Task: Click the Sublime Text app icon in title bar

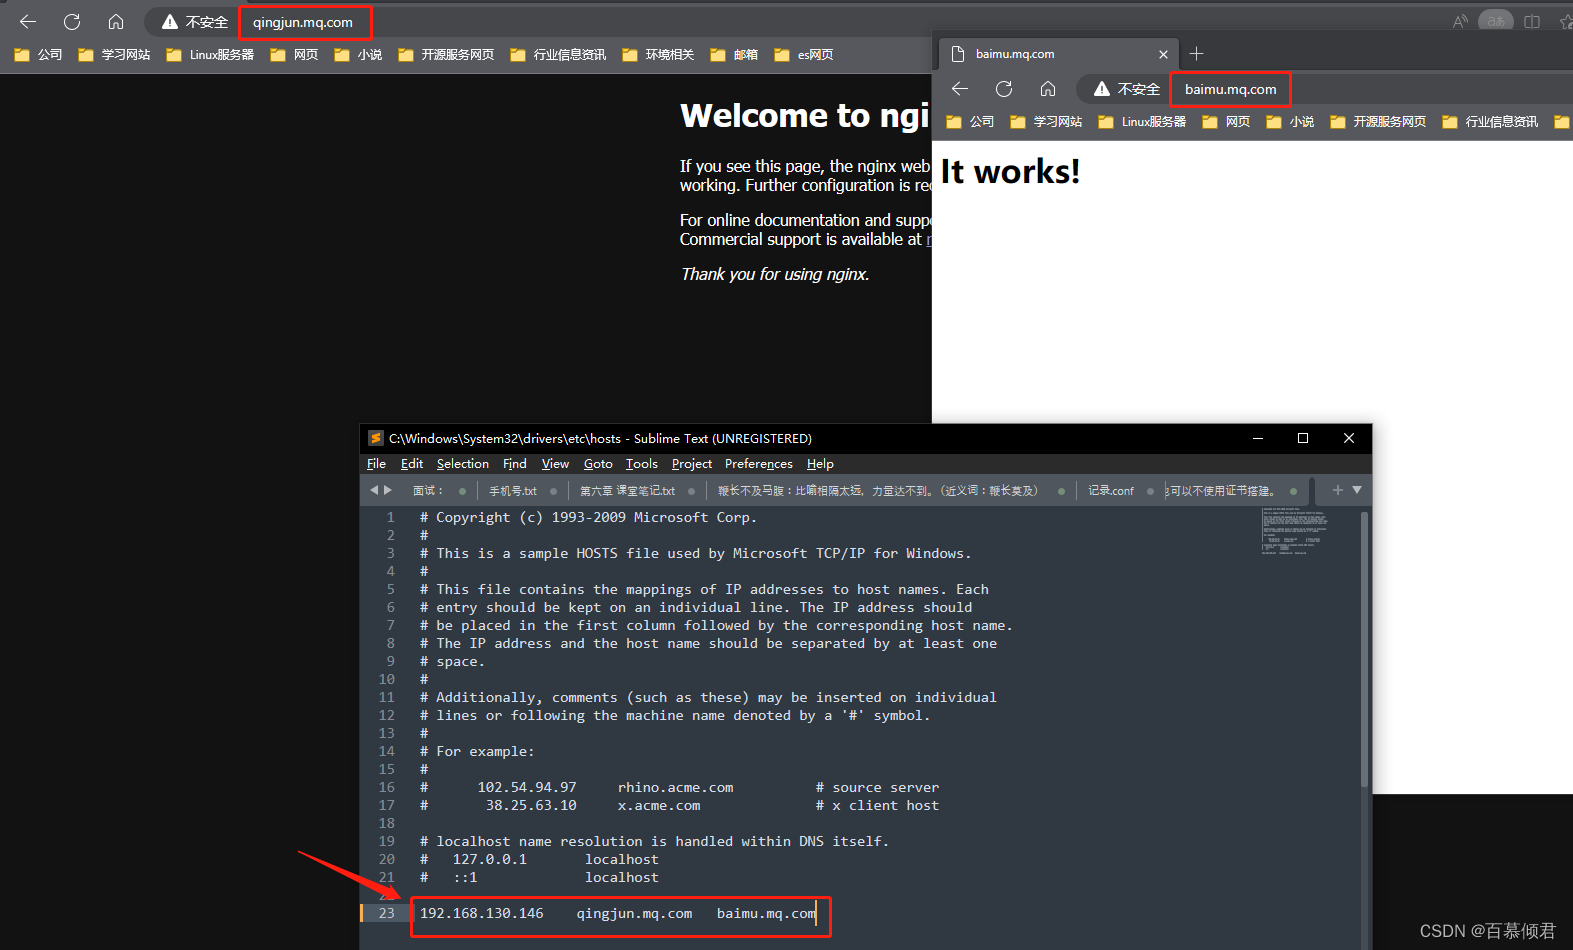Action: 376,438
